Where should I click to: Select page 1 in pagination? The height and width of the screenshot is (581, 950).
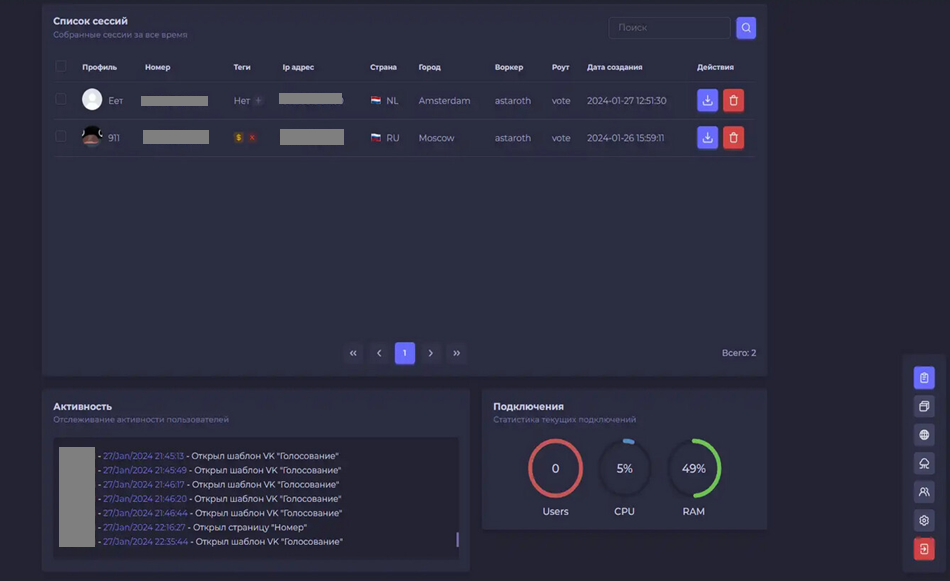click(x=404, y=353)
